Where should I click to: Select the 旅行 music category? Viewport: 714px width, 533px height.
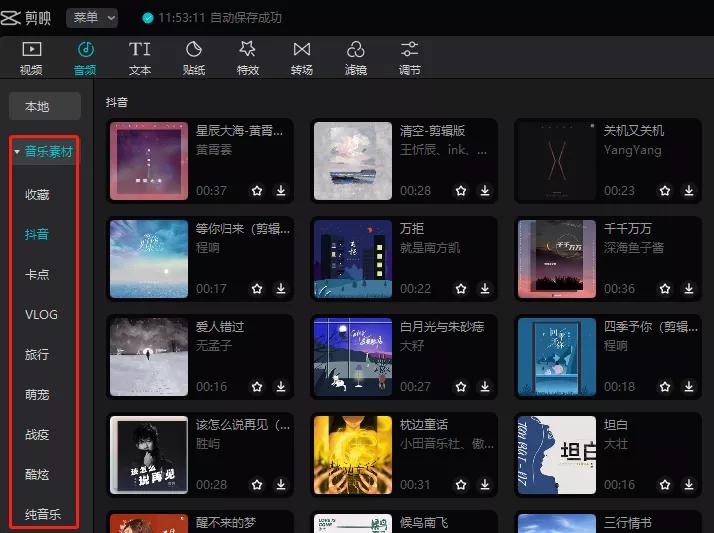tap(37, 354)
